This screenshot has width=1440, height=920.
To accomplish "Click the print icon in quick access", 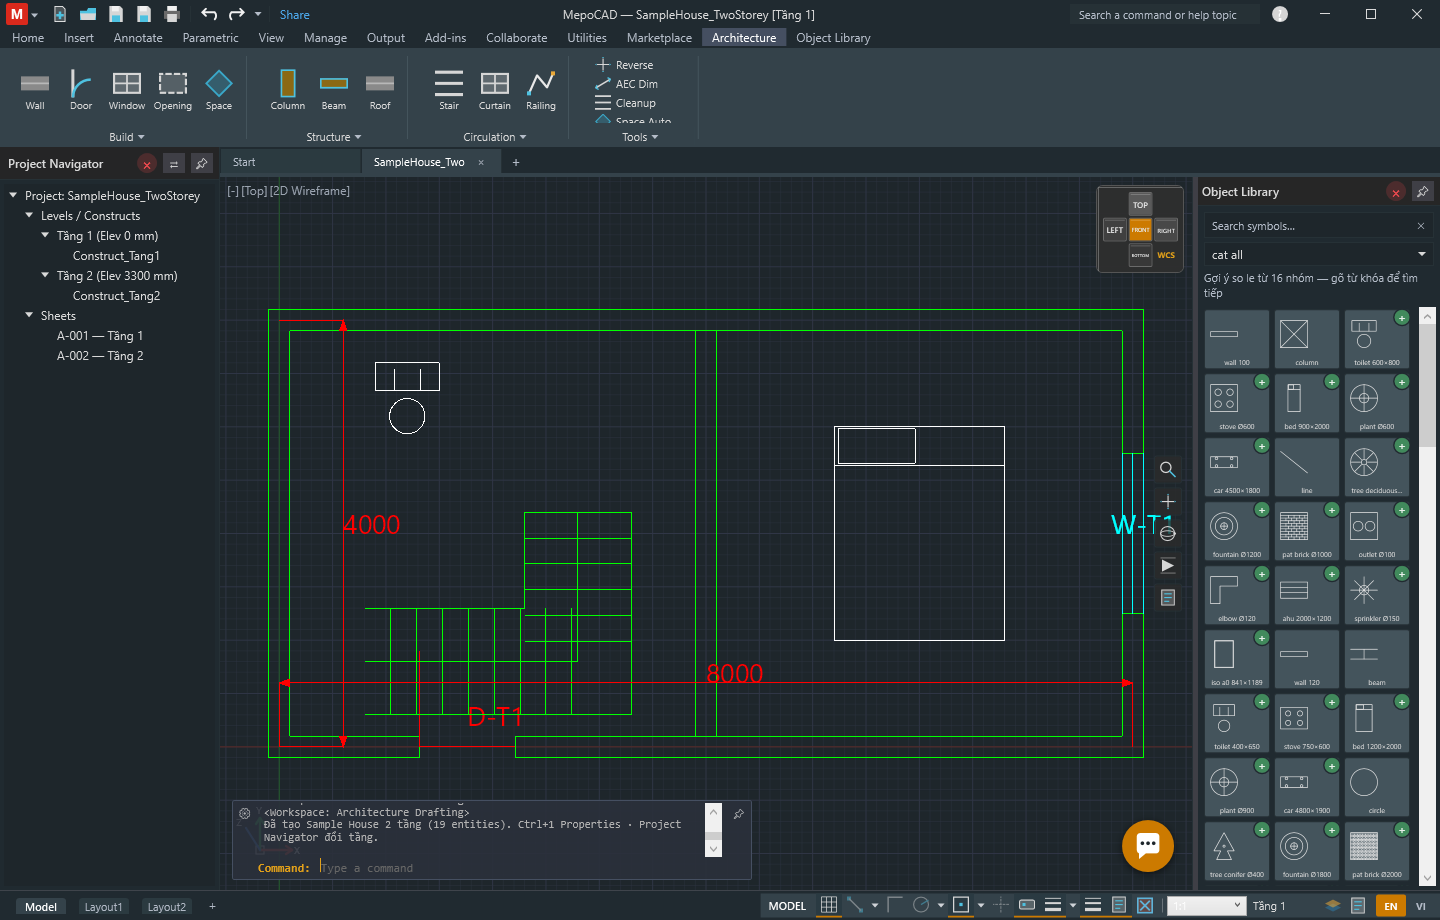I will click(x=172, y=14).
